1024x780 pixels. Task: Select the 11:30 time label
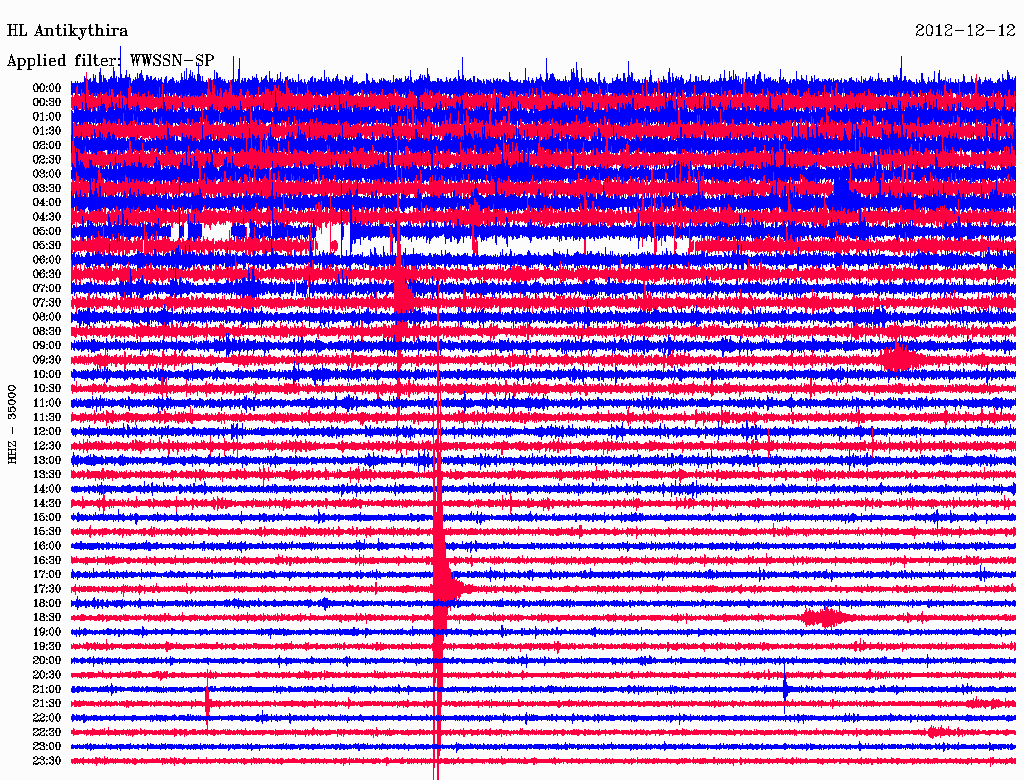[x=47, y=417]
